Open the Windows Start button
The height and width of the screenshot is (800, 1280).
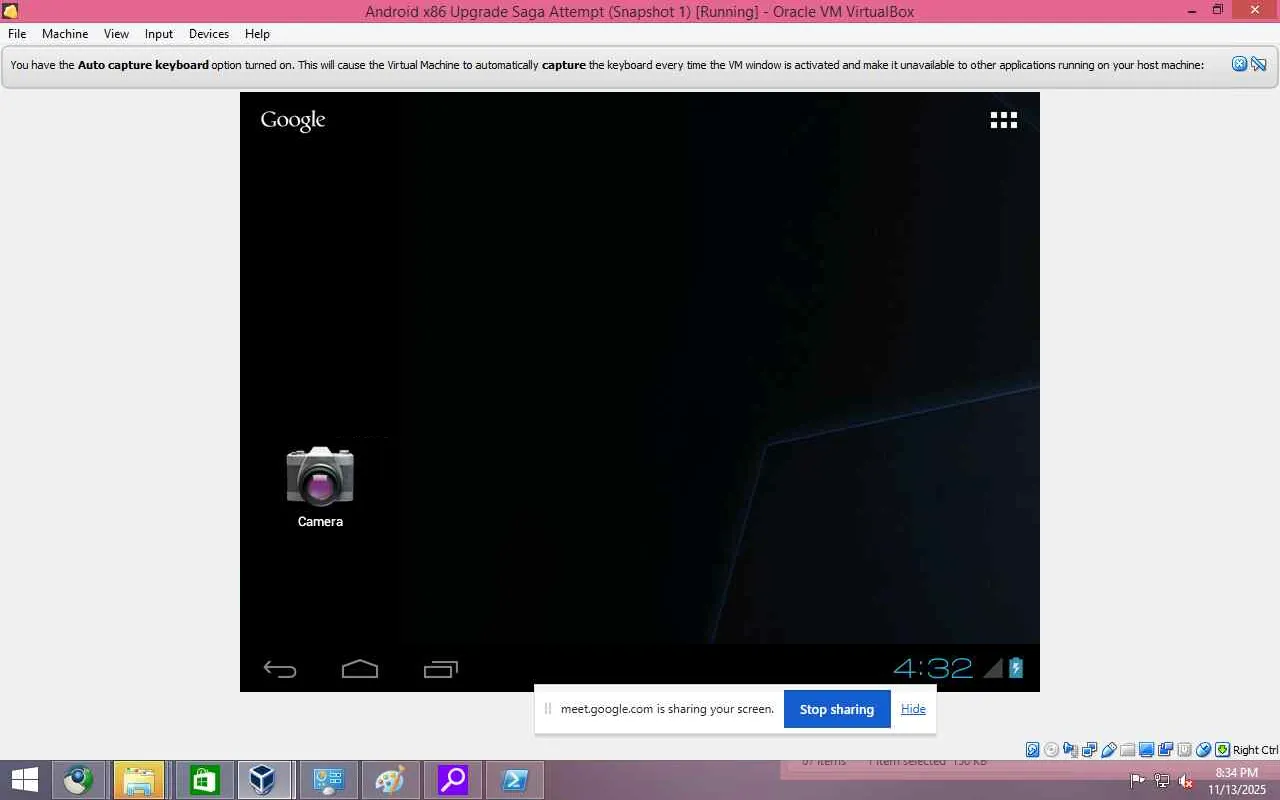[x=24, y=780]
